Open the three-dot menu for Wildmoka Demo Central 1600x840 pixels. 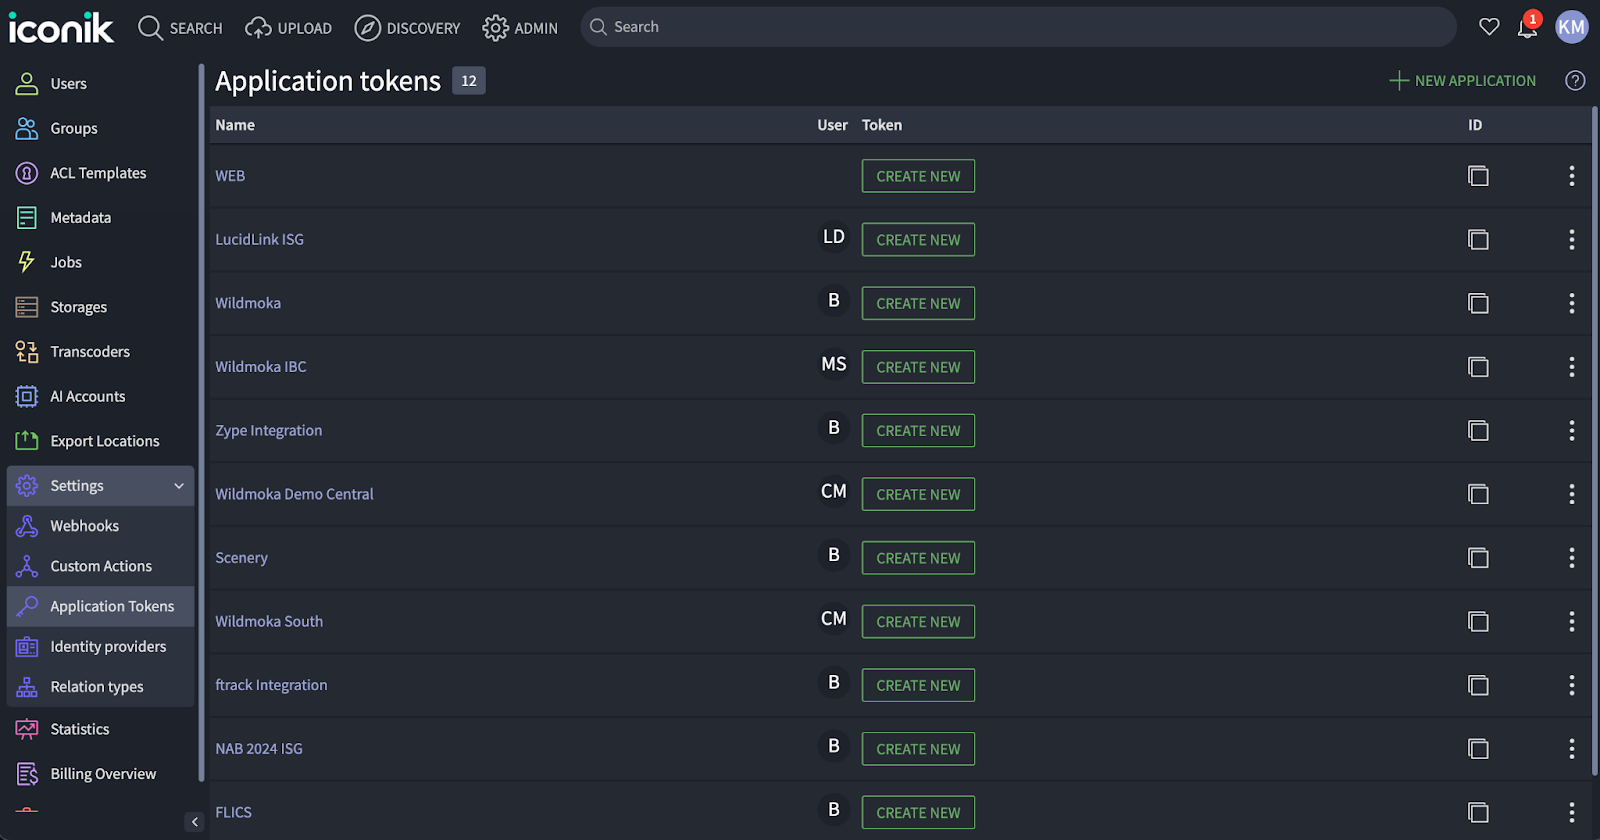click(1572, 494)
